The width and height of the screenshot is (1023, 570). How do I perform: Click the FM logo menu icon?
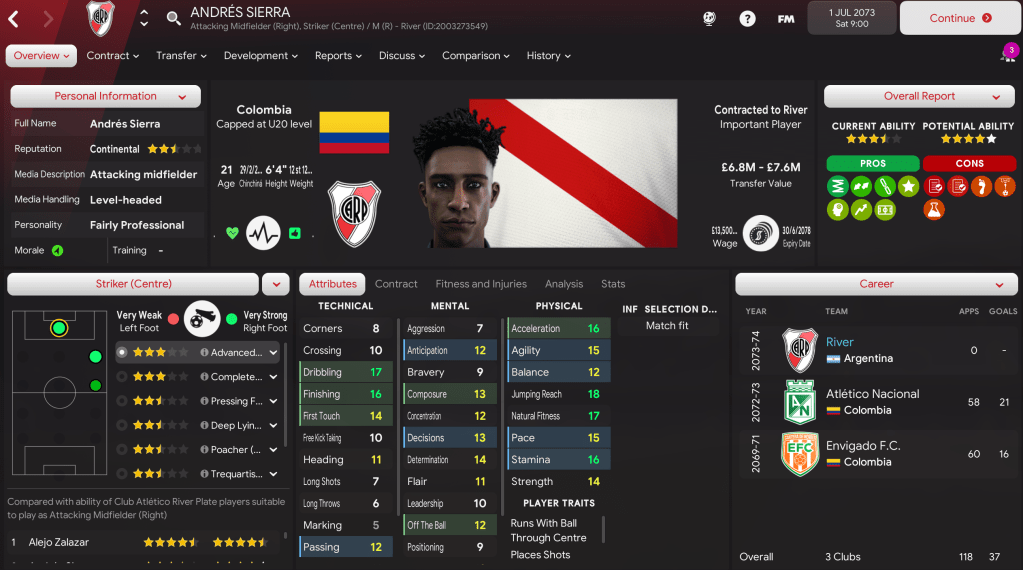[x=786, y=19]
